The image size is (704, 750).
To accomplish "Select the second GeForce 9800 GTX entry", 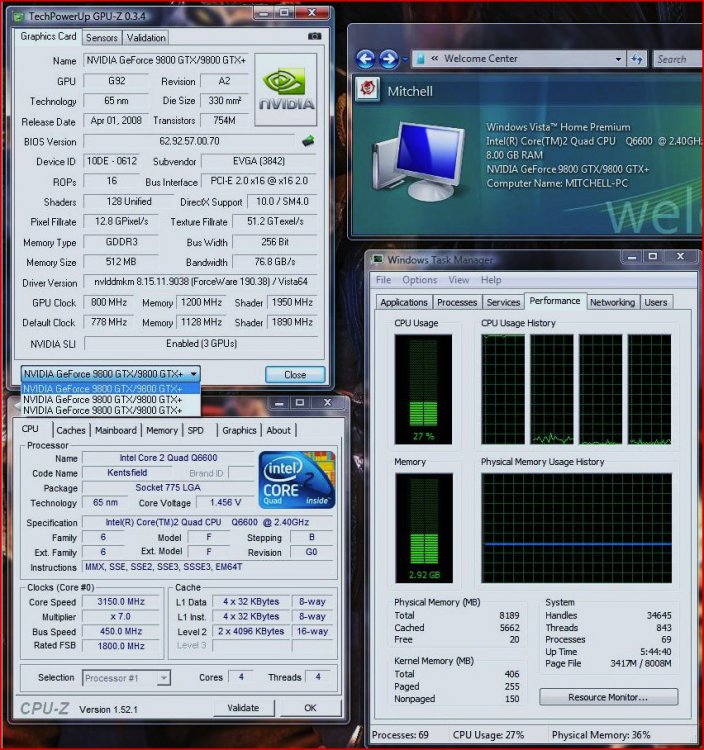I will coord(110,399).
